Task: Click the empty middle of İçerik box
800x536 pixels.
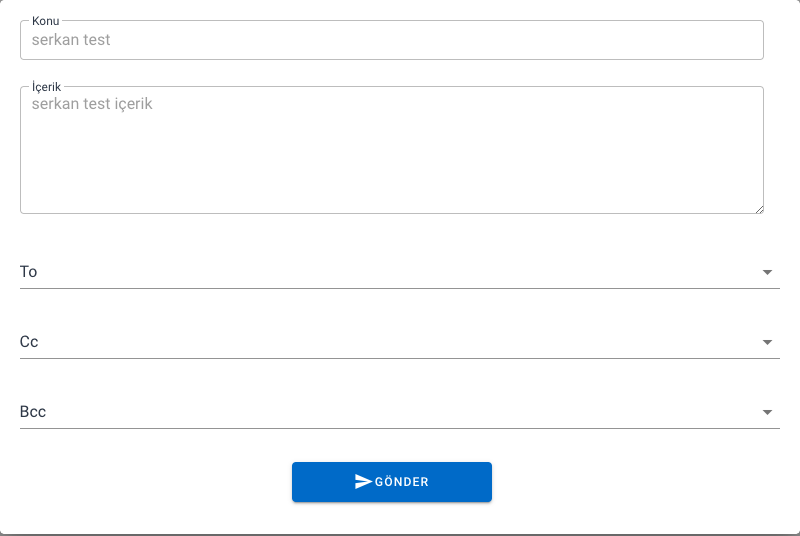Action: pyautogui.click(x=392, y=160)
